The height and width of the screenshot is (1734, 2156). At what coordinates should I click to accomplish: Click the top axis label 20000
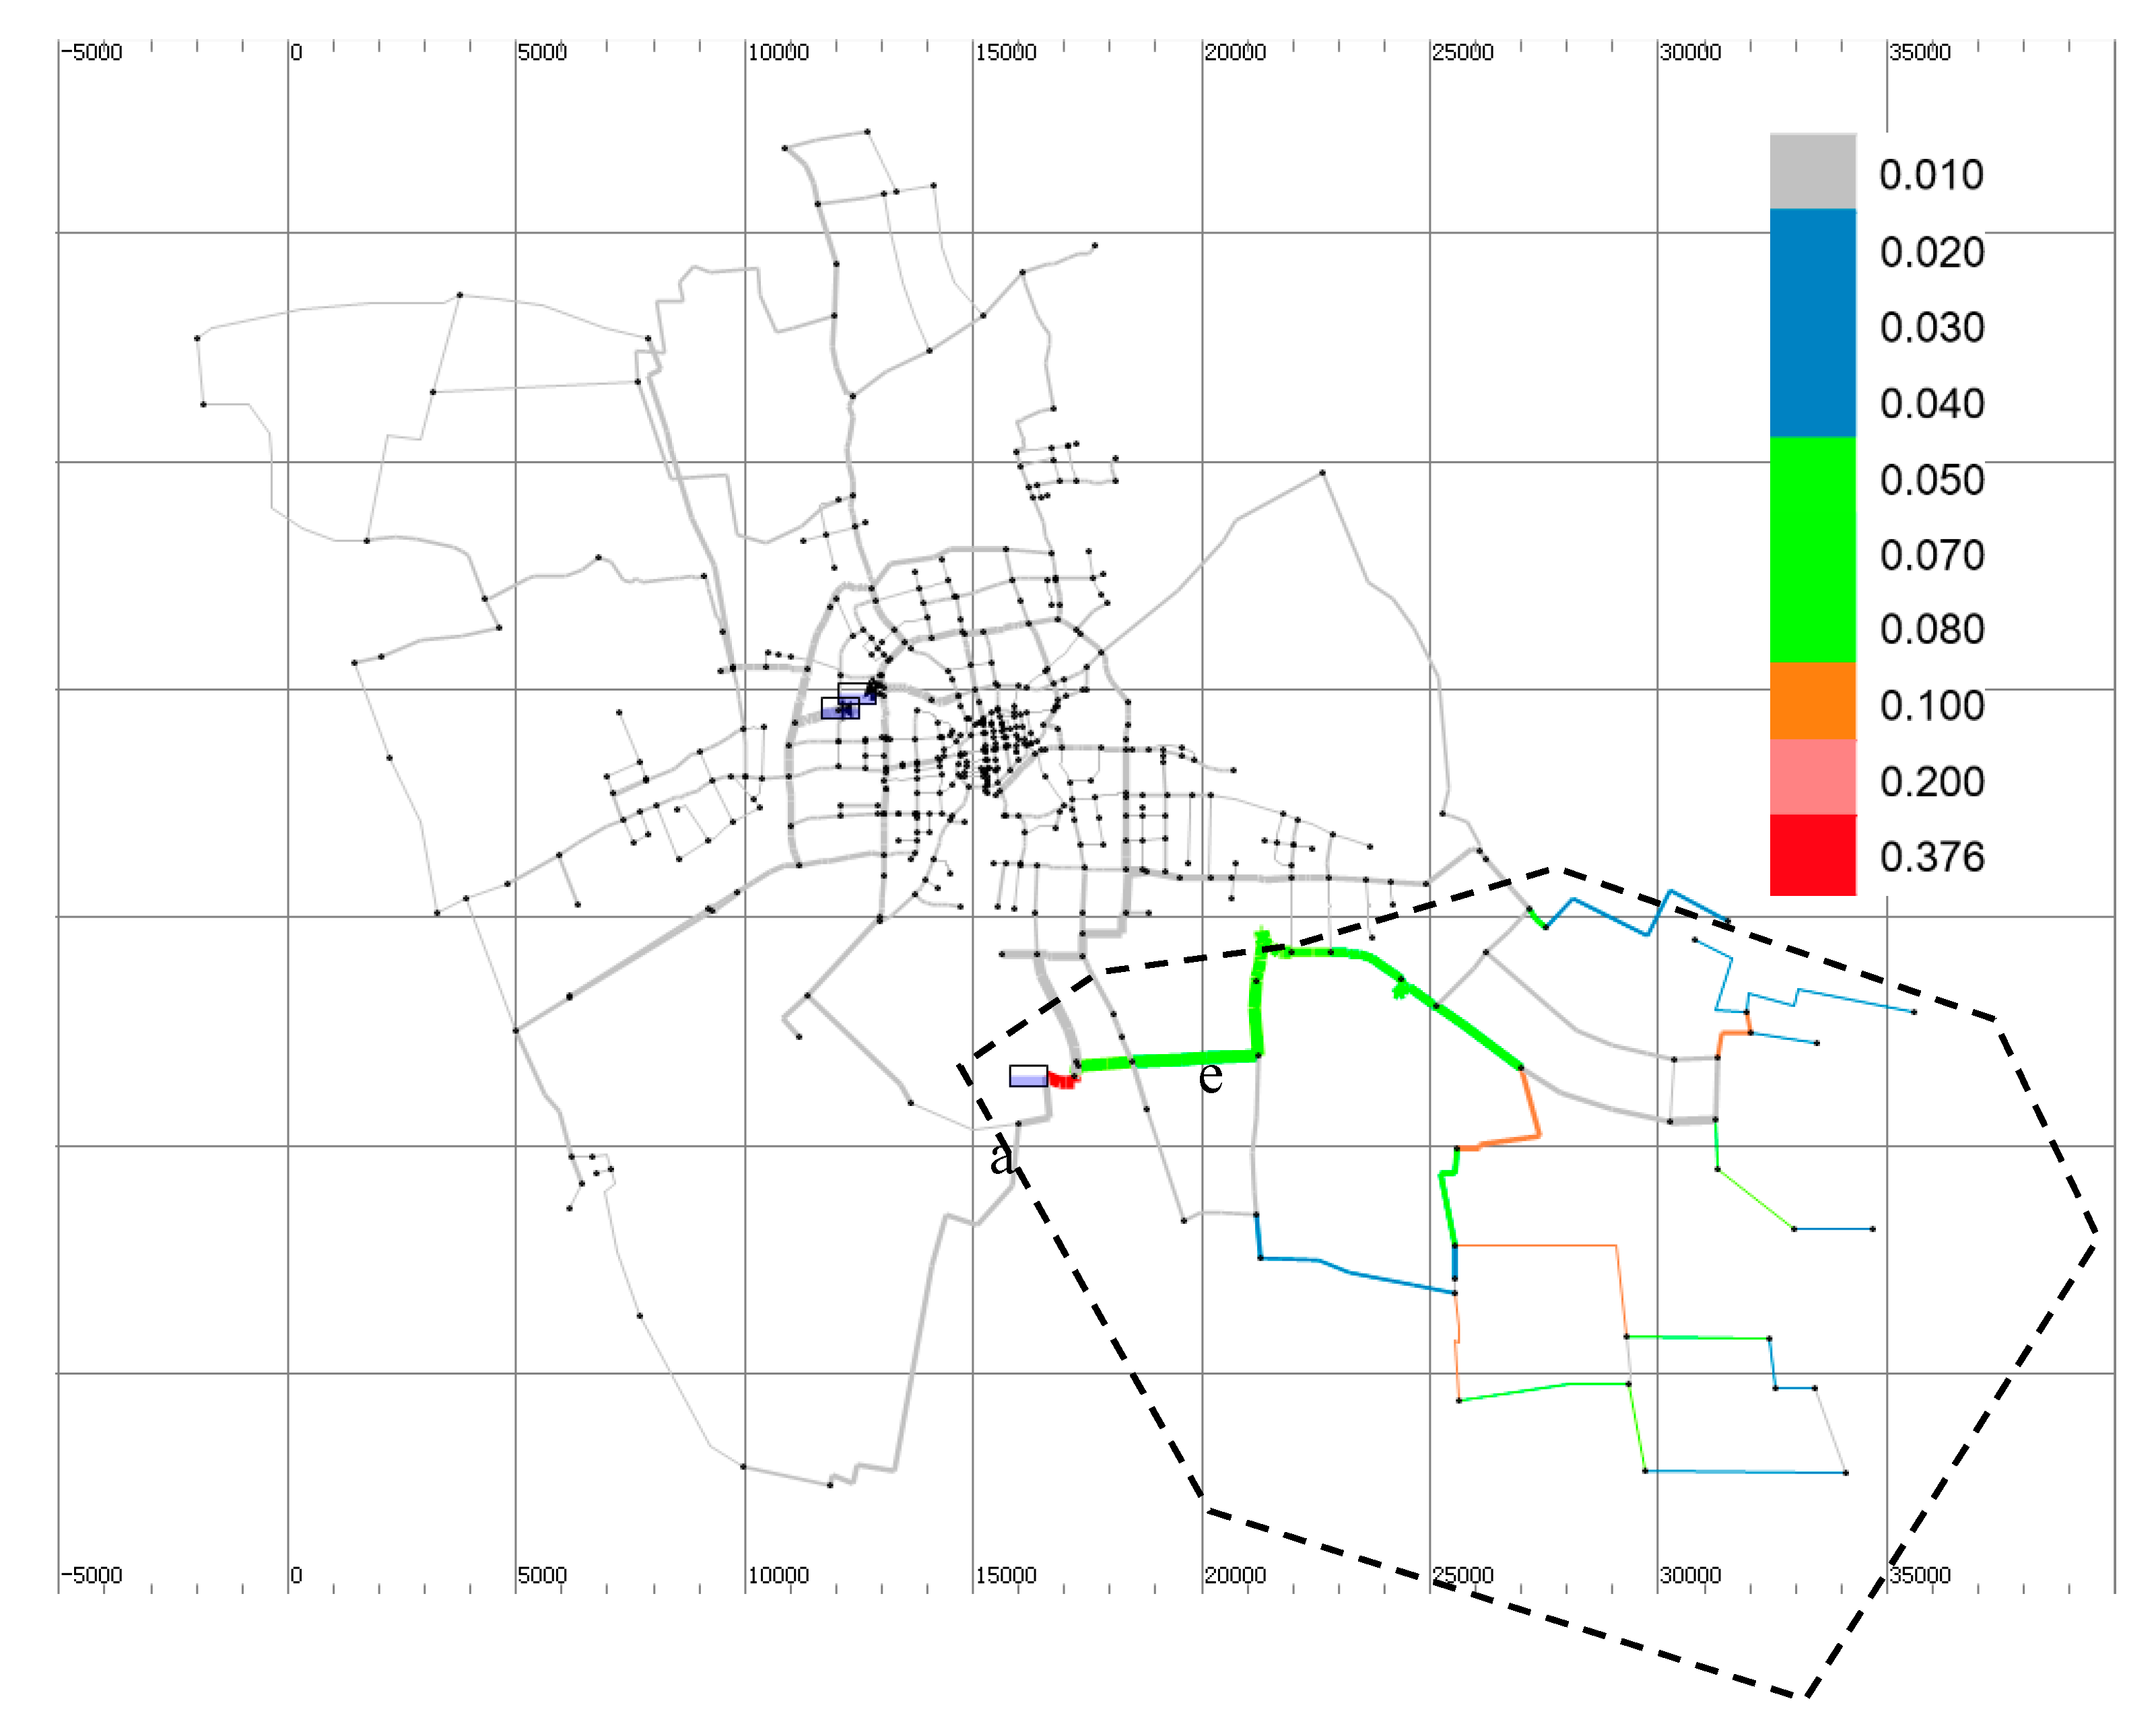point(1235,52)
